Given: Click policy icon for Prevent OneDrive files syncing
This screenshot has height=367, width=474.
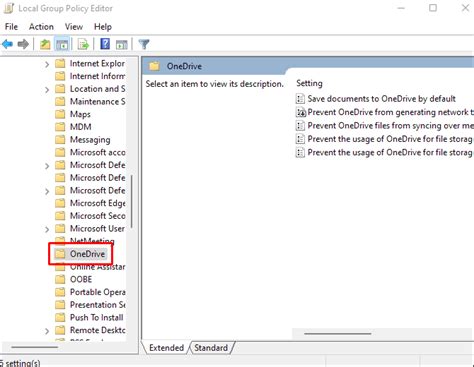Looking at the screenshot, I should (300, 125).
